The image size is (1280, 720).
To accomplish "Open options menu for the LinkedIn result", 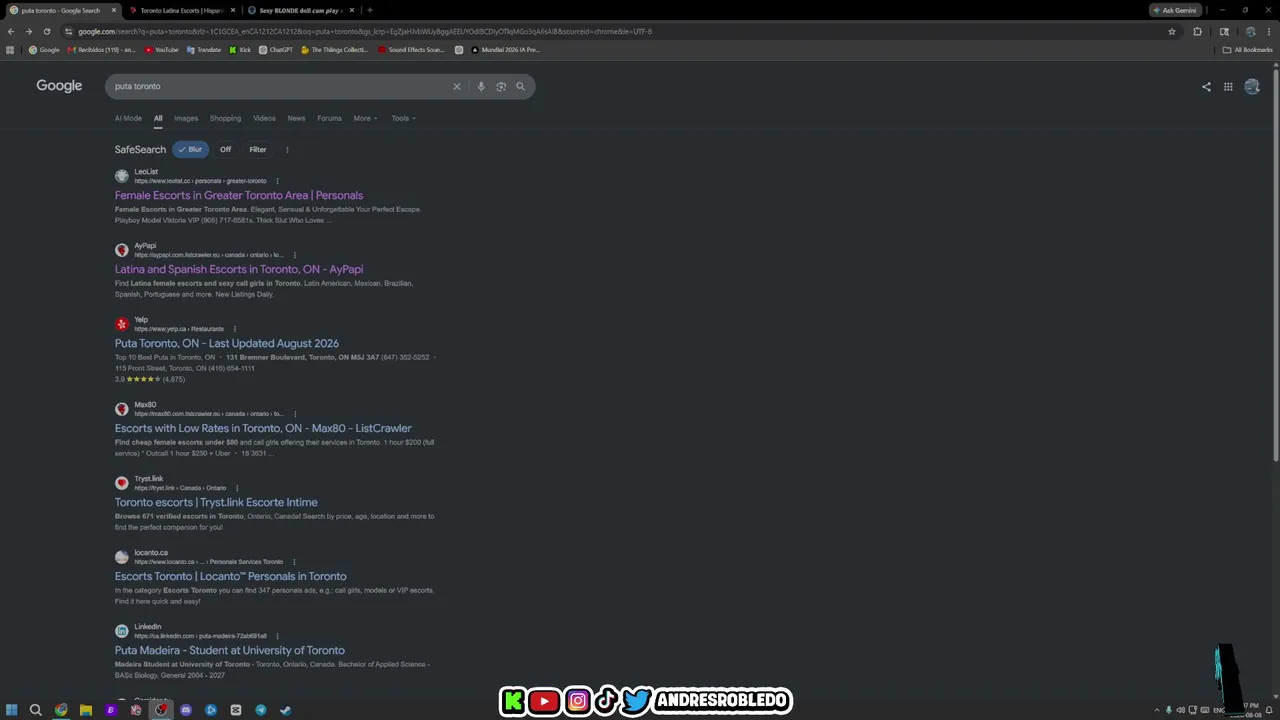I will coord(277,636).
